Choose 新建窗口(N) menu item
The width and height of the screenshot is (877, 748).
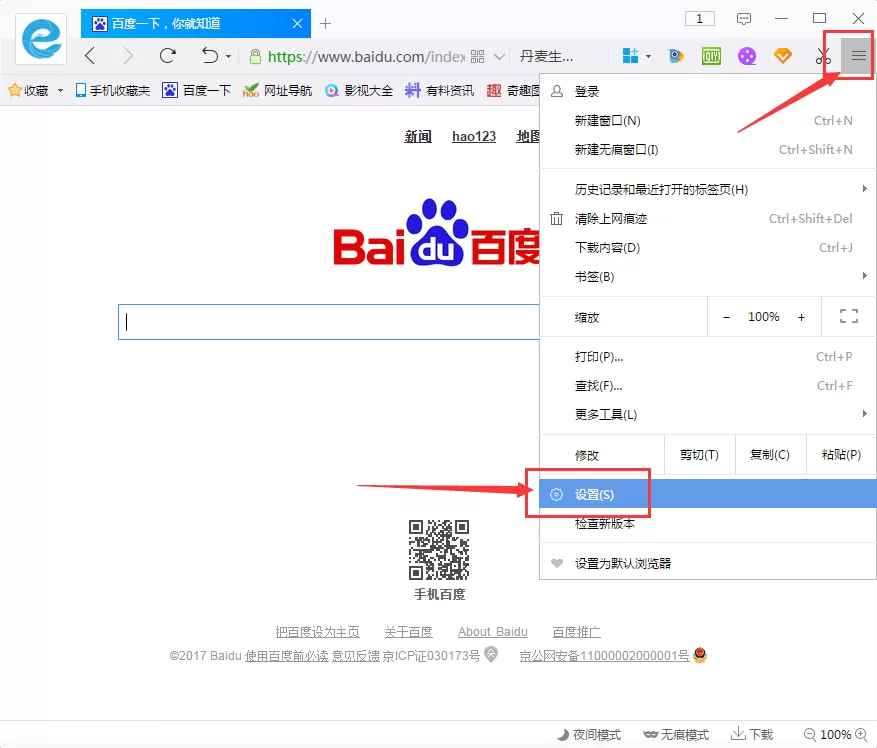pyautogui.click(x=707, y=120)
